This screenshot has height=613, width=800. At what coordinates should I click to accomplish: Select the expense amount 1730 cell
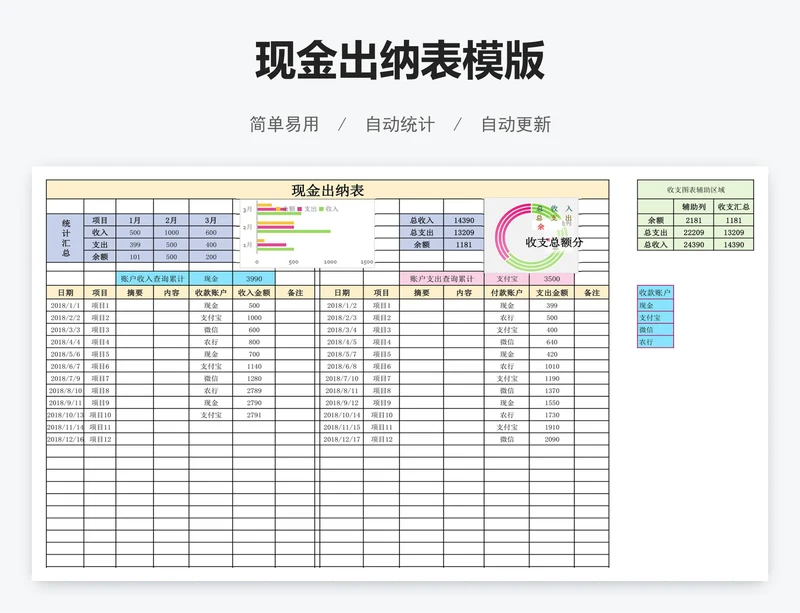click(x=552, y=415)
